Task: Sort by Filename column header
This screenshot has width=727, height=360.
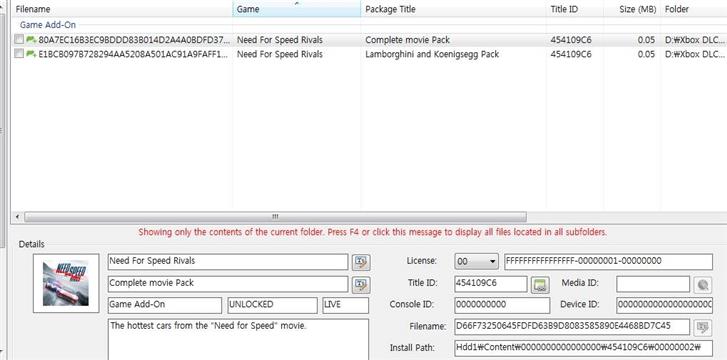Action: pos(122,9)
